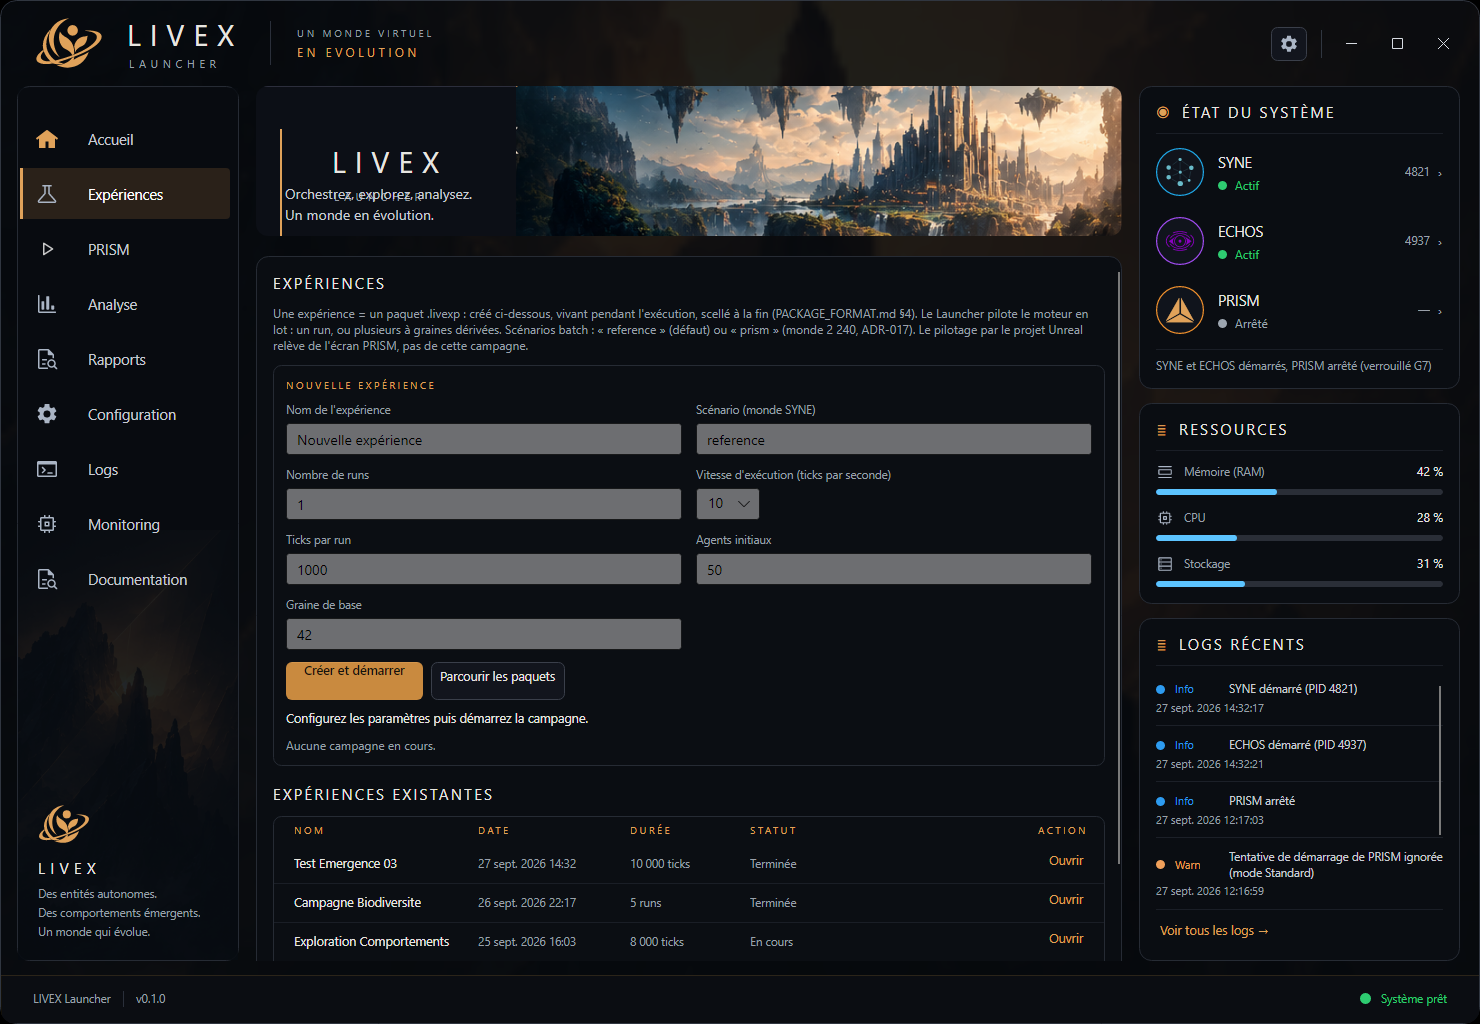Open the Rapports page
Screen dimensions: 1480x1024
125,359
